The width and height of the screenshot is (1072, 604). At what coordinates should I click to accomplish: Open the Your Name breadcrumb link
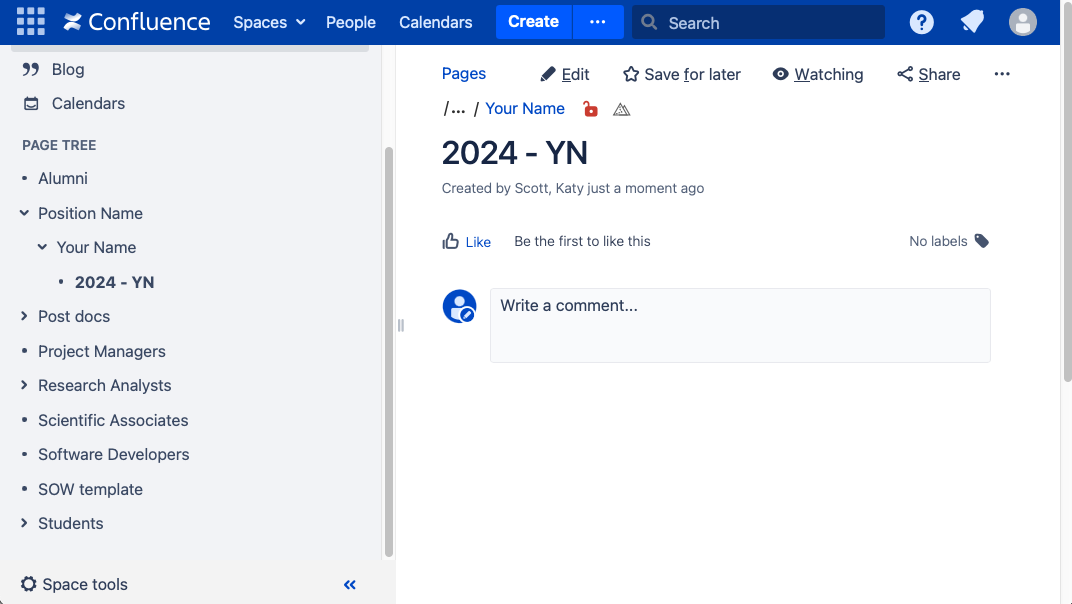[525, 109]
